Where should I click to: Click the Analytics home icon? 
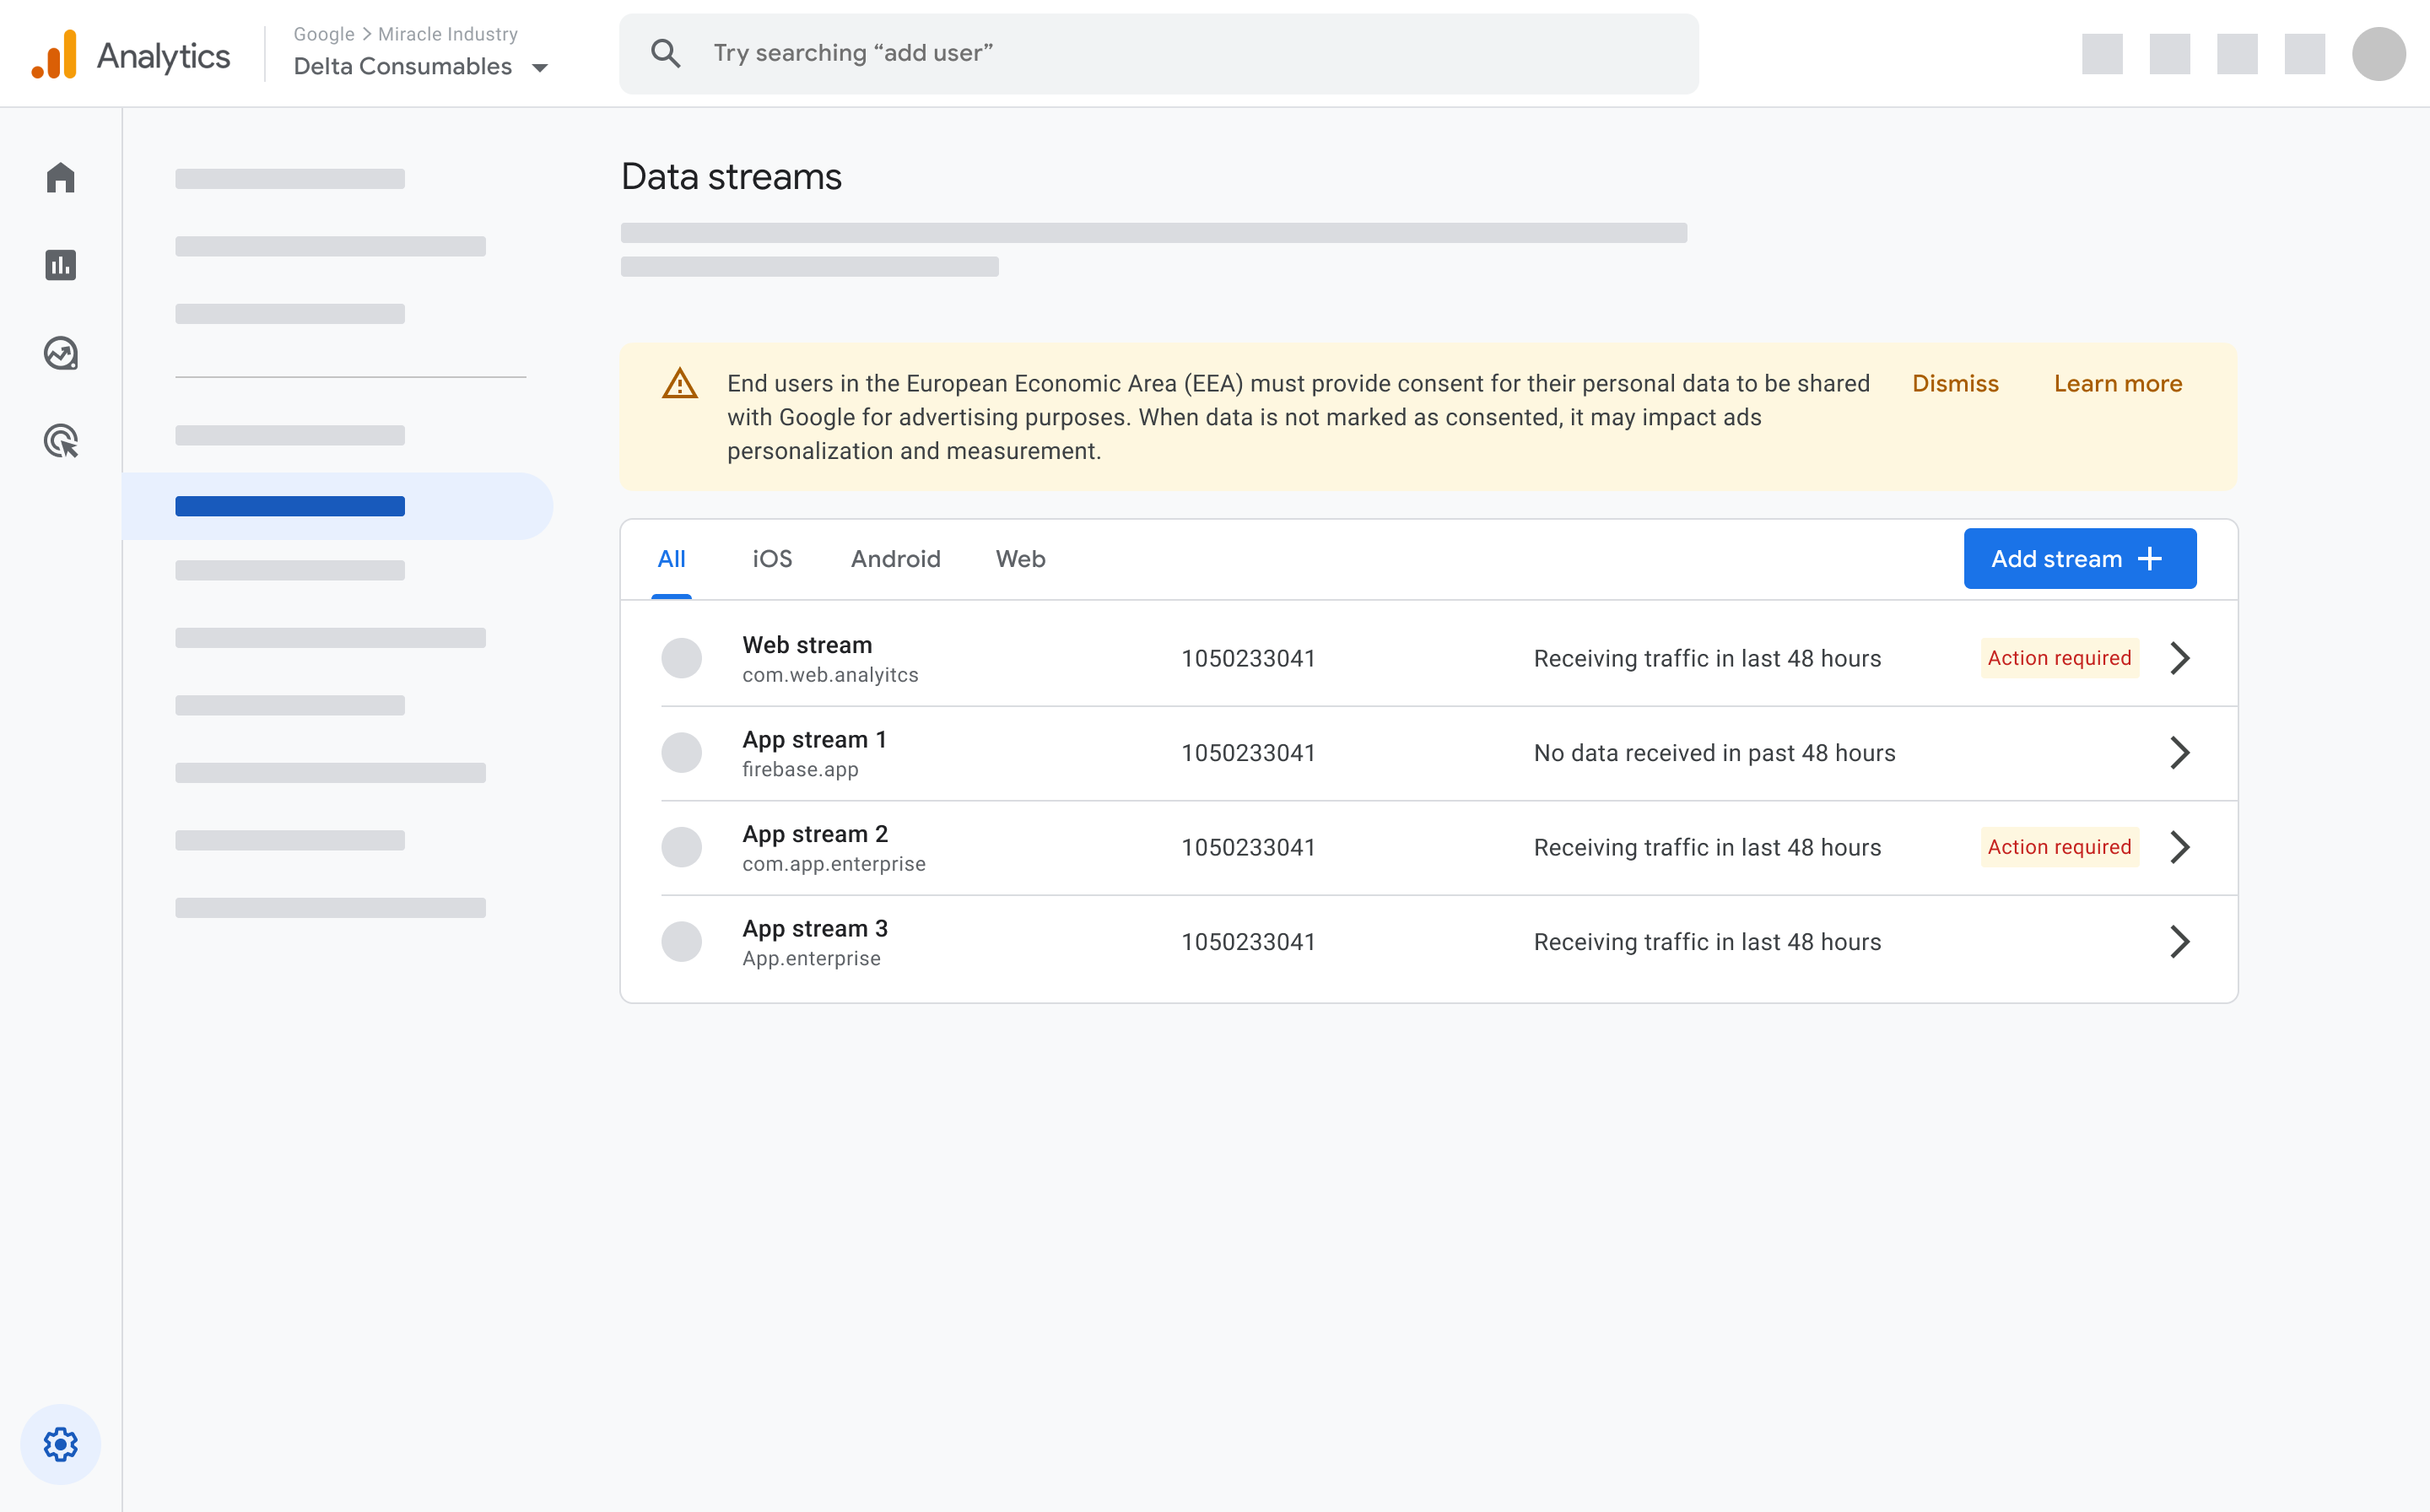coord(61,176)
